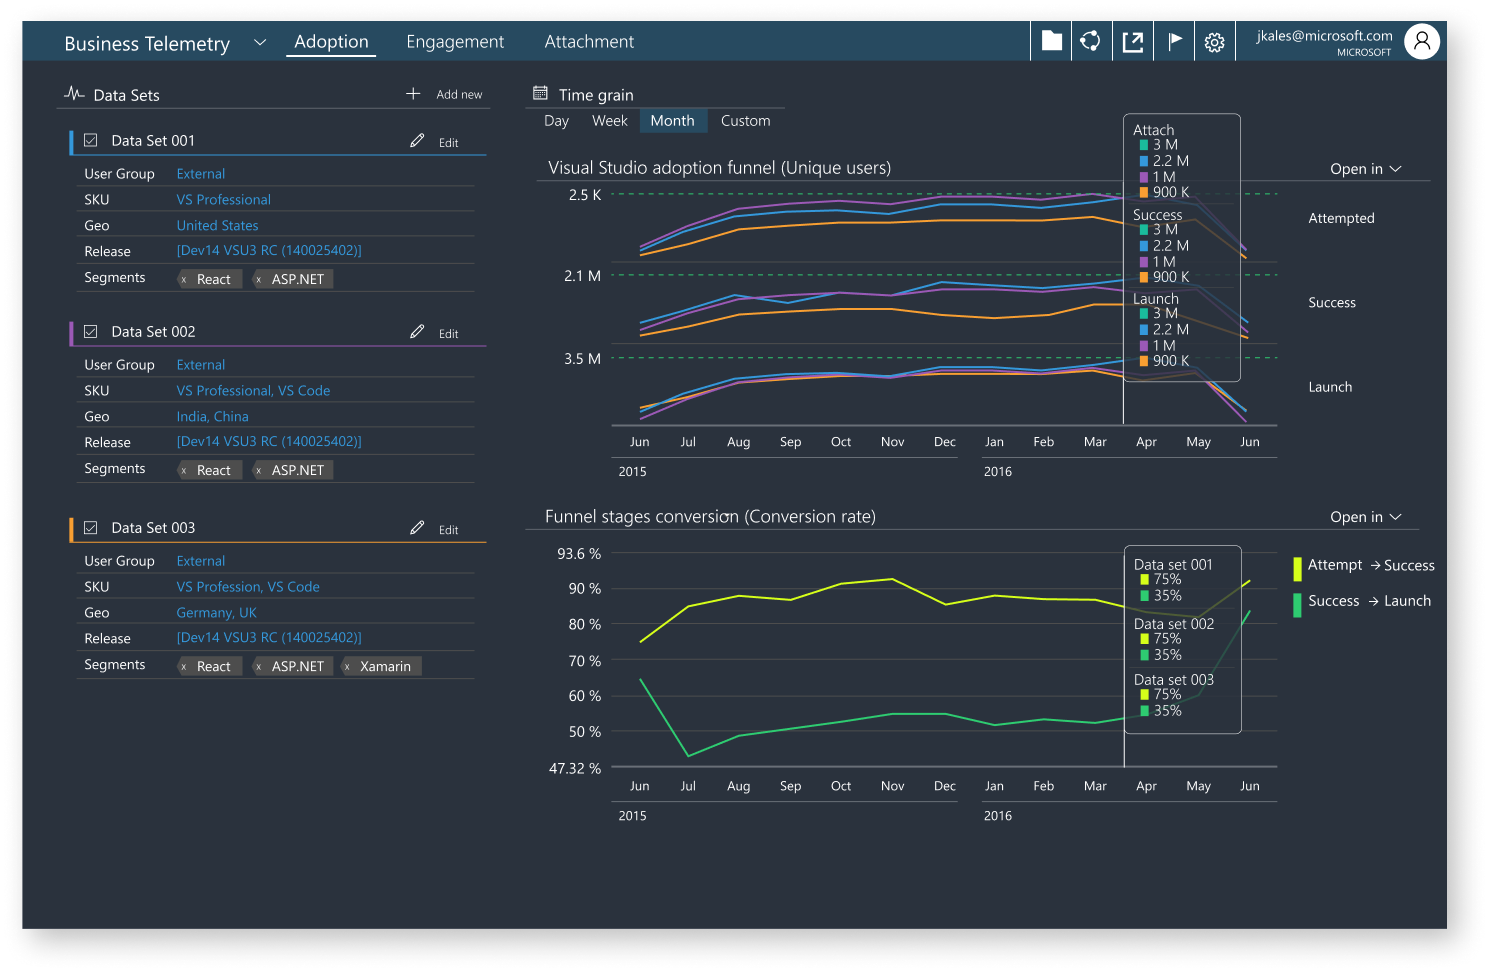Select Month time grain

click(x=673, y=121)
